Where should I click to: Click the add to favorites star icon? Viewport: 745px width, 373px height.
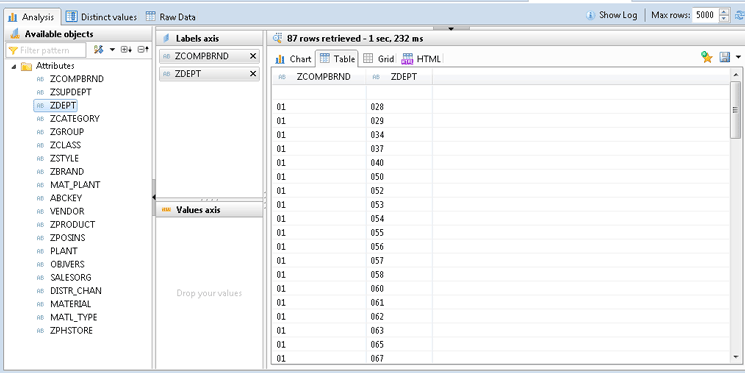coord(707,57)
